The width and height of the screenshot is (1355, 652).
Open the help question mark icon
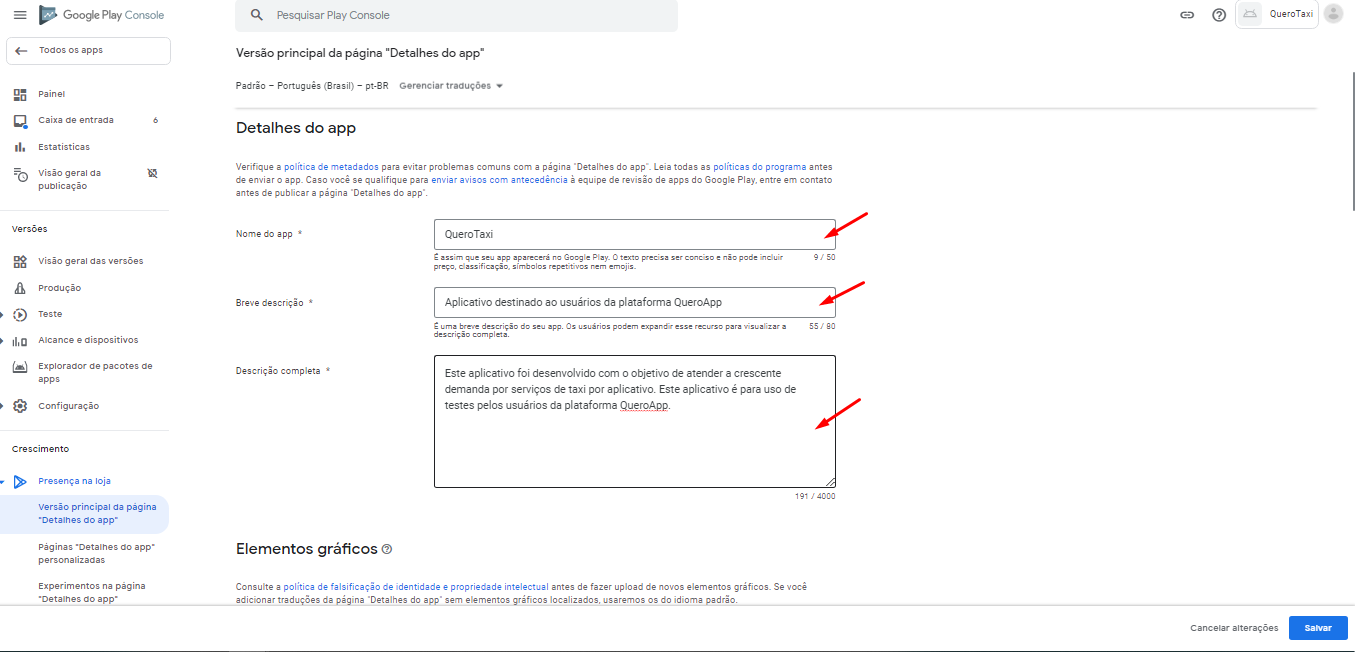pyautogui.click(x=1219, y=15)
